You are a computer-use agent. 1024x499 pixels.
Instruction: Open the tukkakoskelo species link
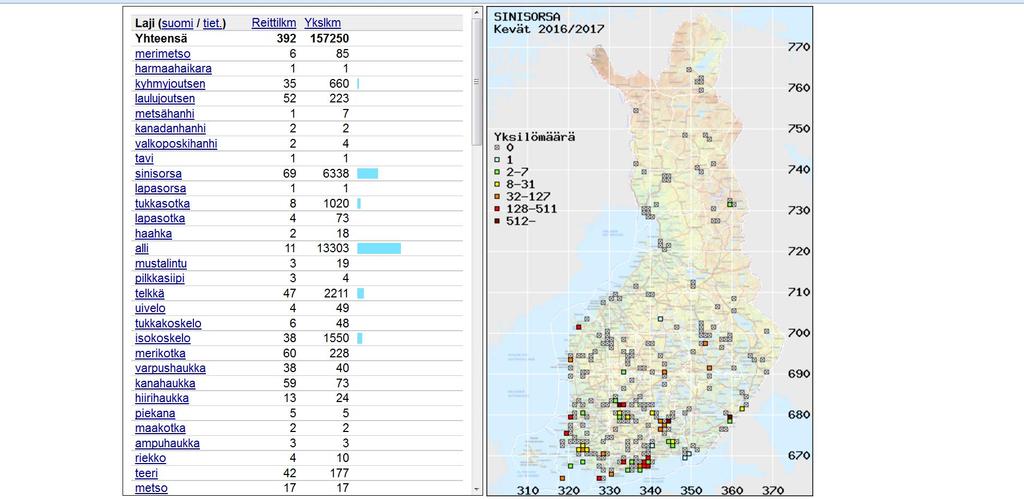(x=168, y=324)
